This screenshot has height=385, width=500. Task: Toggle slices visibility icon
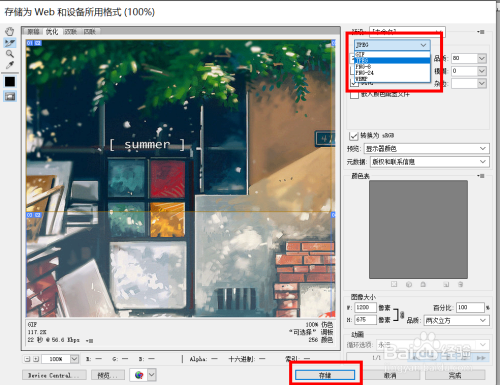(10, 96)
